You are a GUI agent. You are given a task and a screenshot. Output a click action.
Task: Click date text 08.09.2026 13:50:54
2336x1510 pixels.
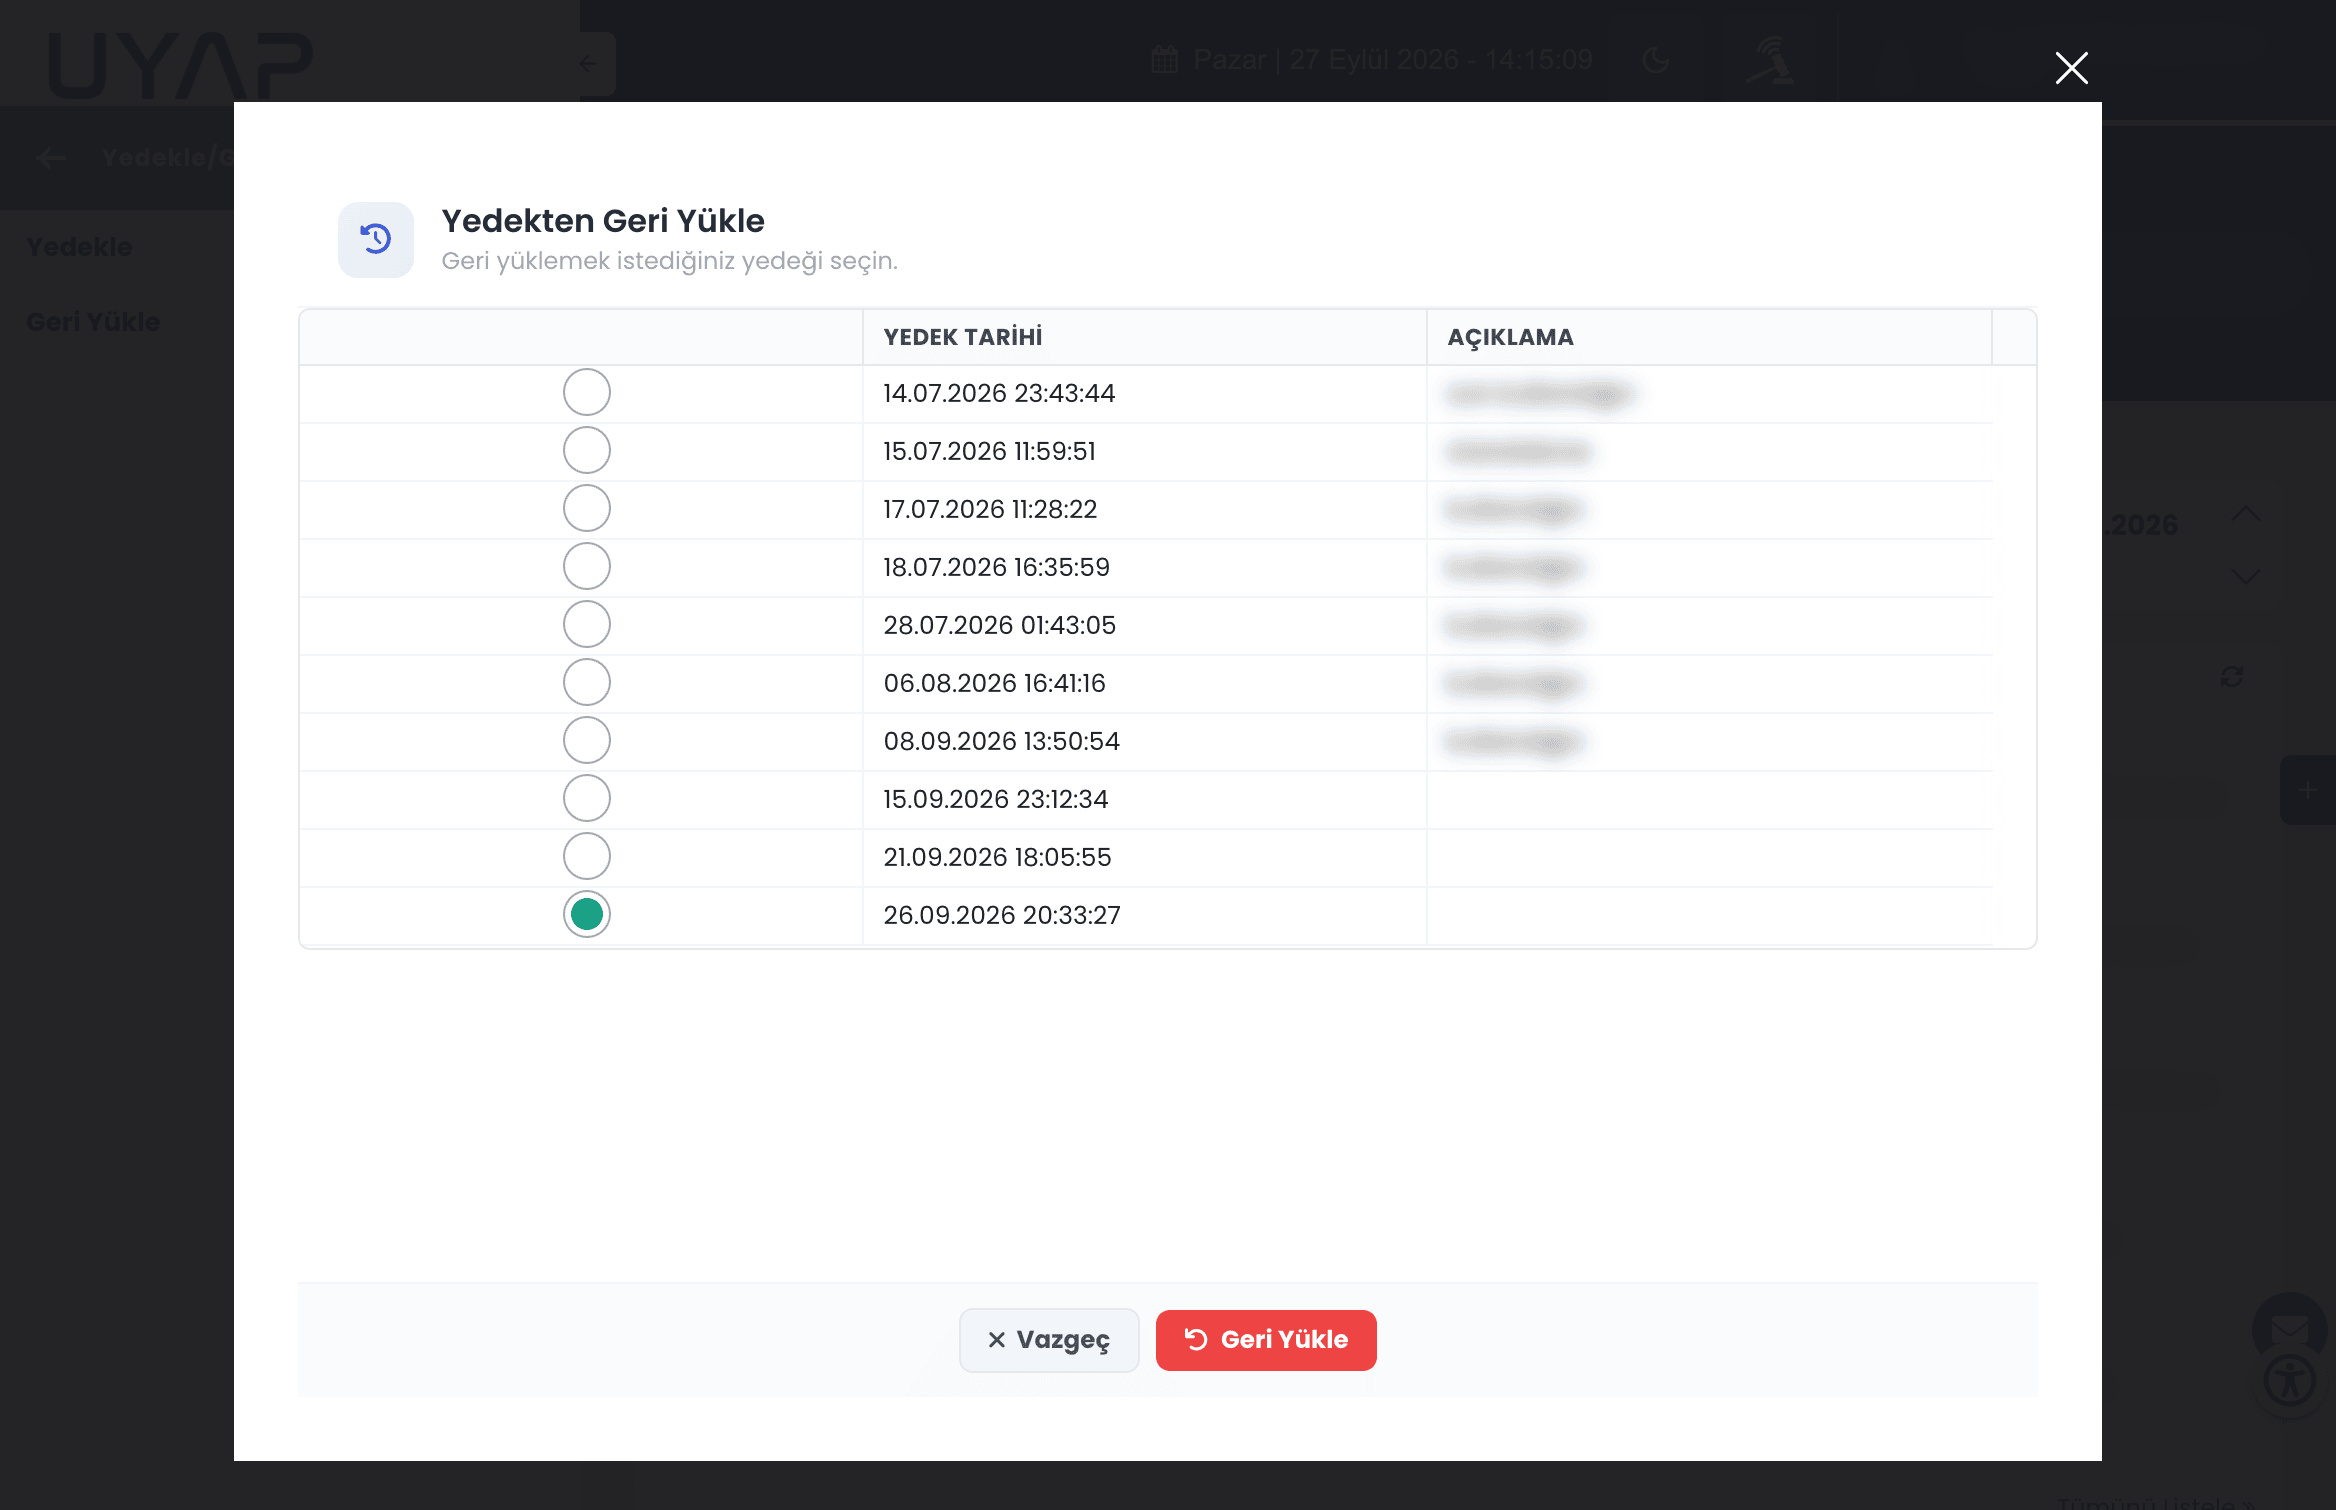click(1001, 741)
